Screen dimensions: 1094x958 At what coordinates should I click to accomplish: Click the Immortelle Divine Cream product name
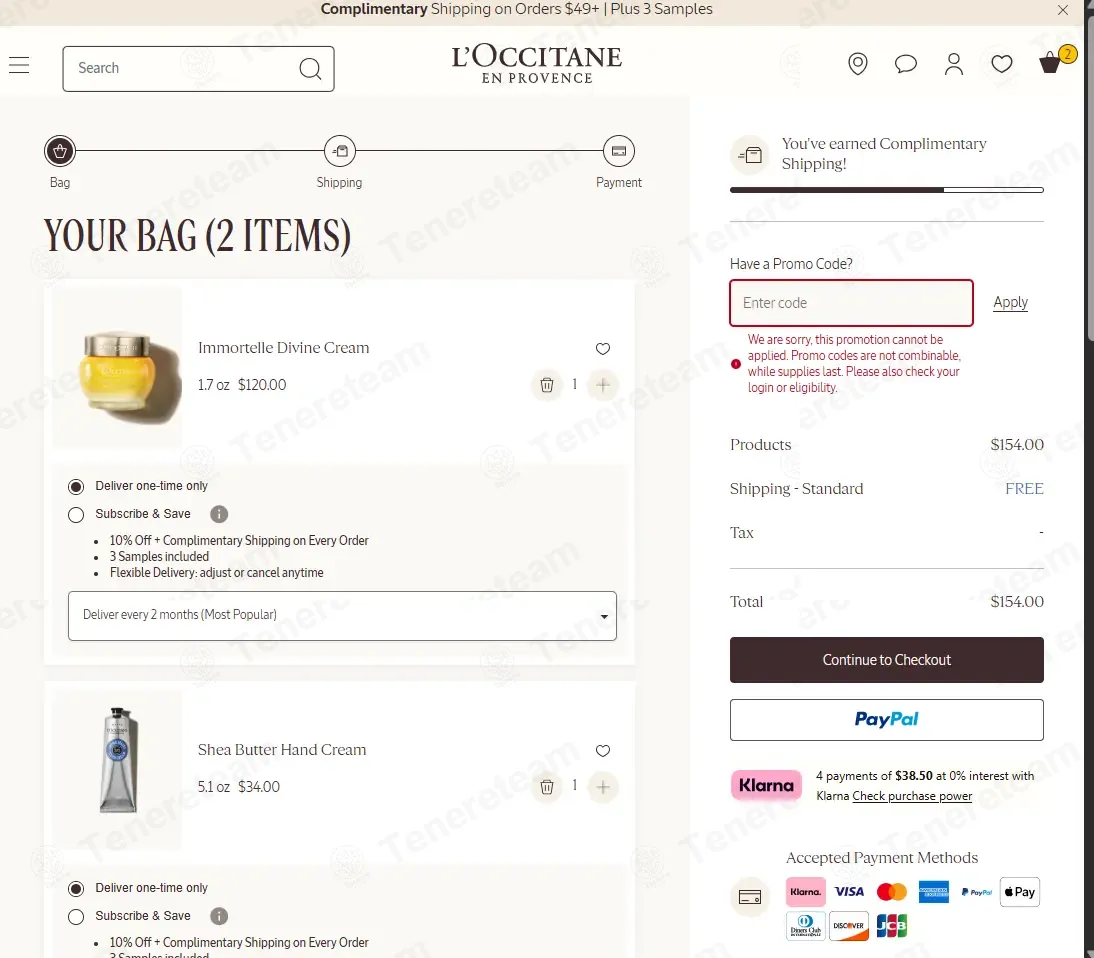pos(283,347)
